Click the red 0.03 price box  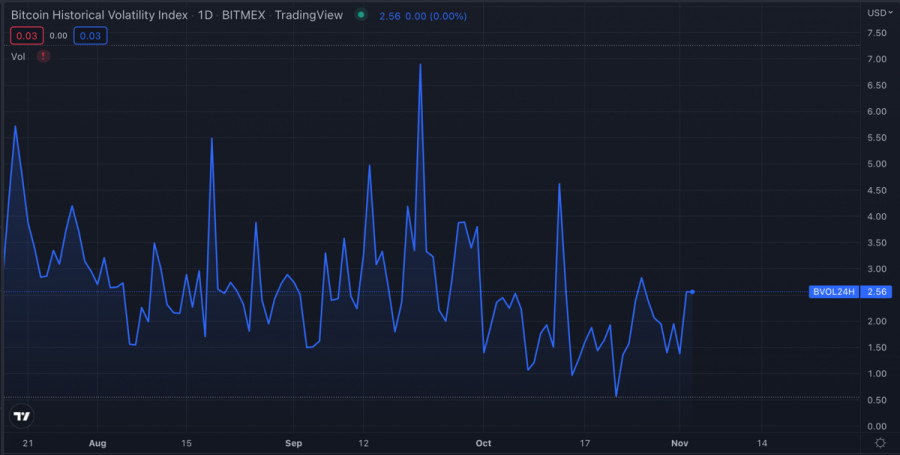pyautogui.click(x=27, y=36)
